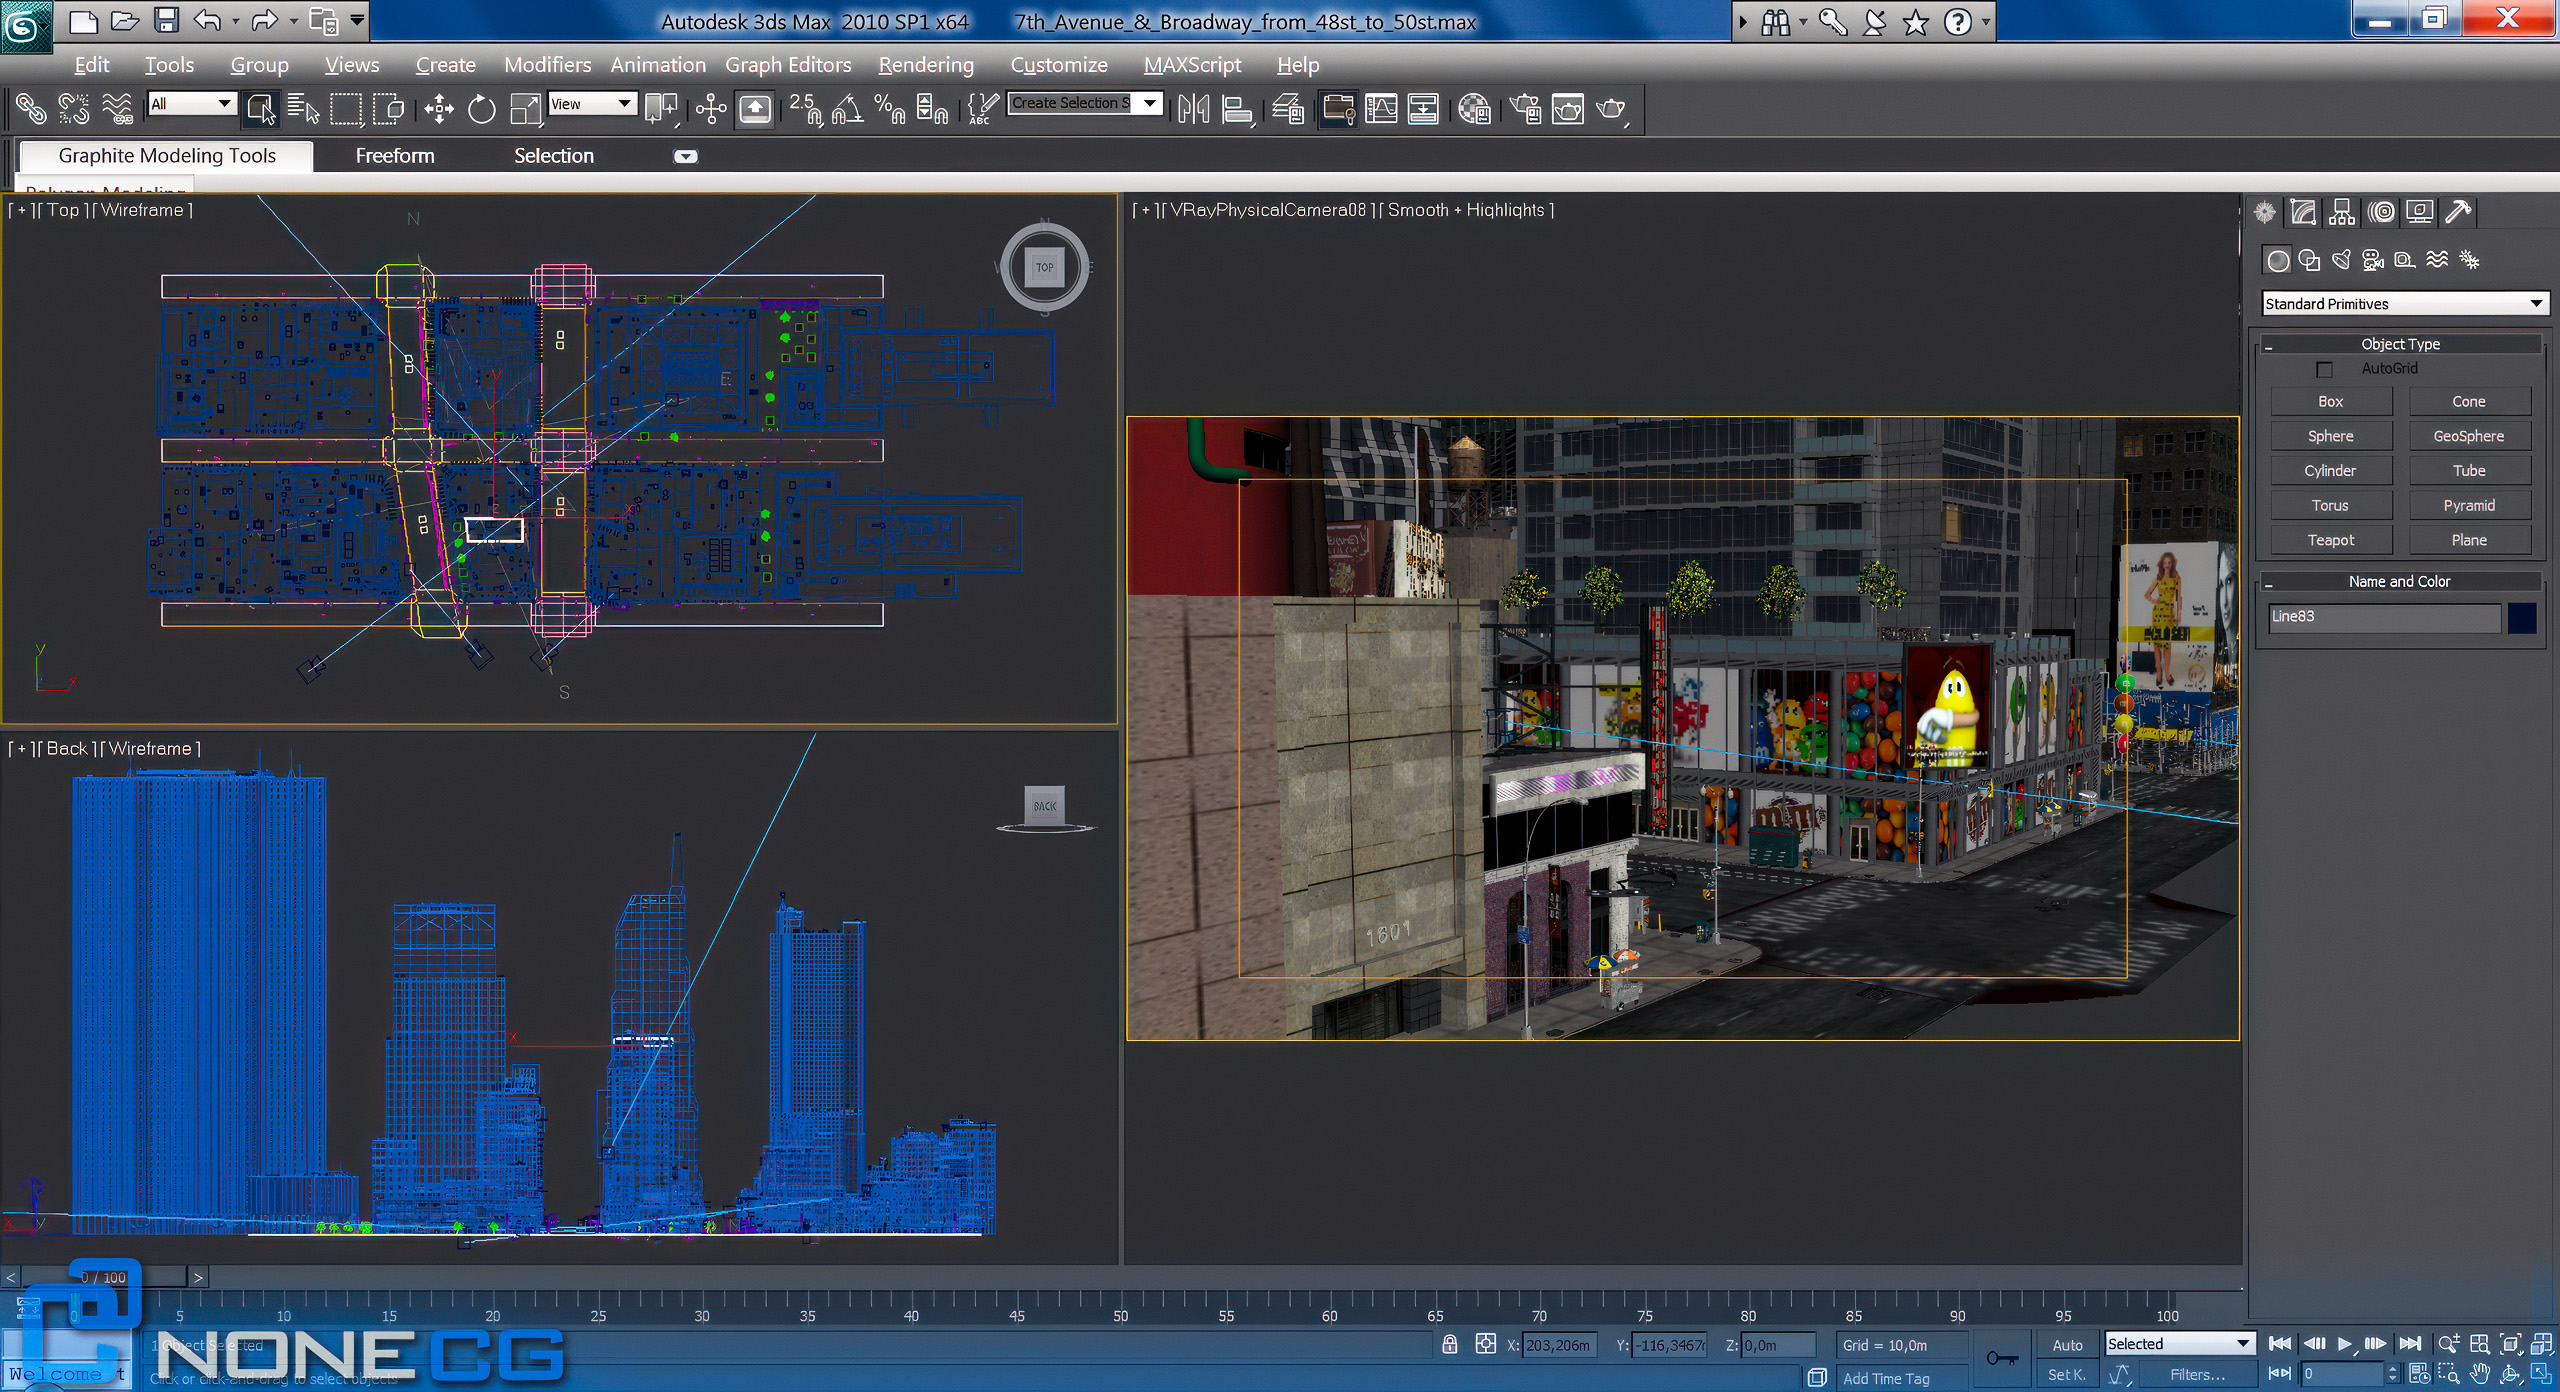Image resolution: width=2560 pixels, height=1392 pixels.
Task: Select the Cameras category icon
Action: click(2373, 260)
